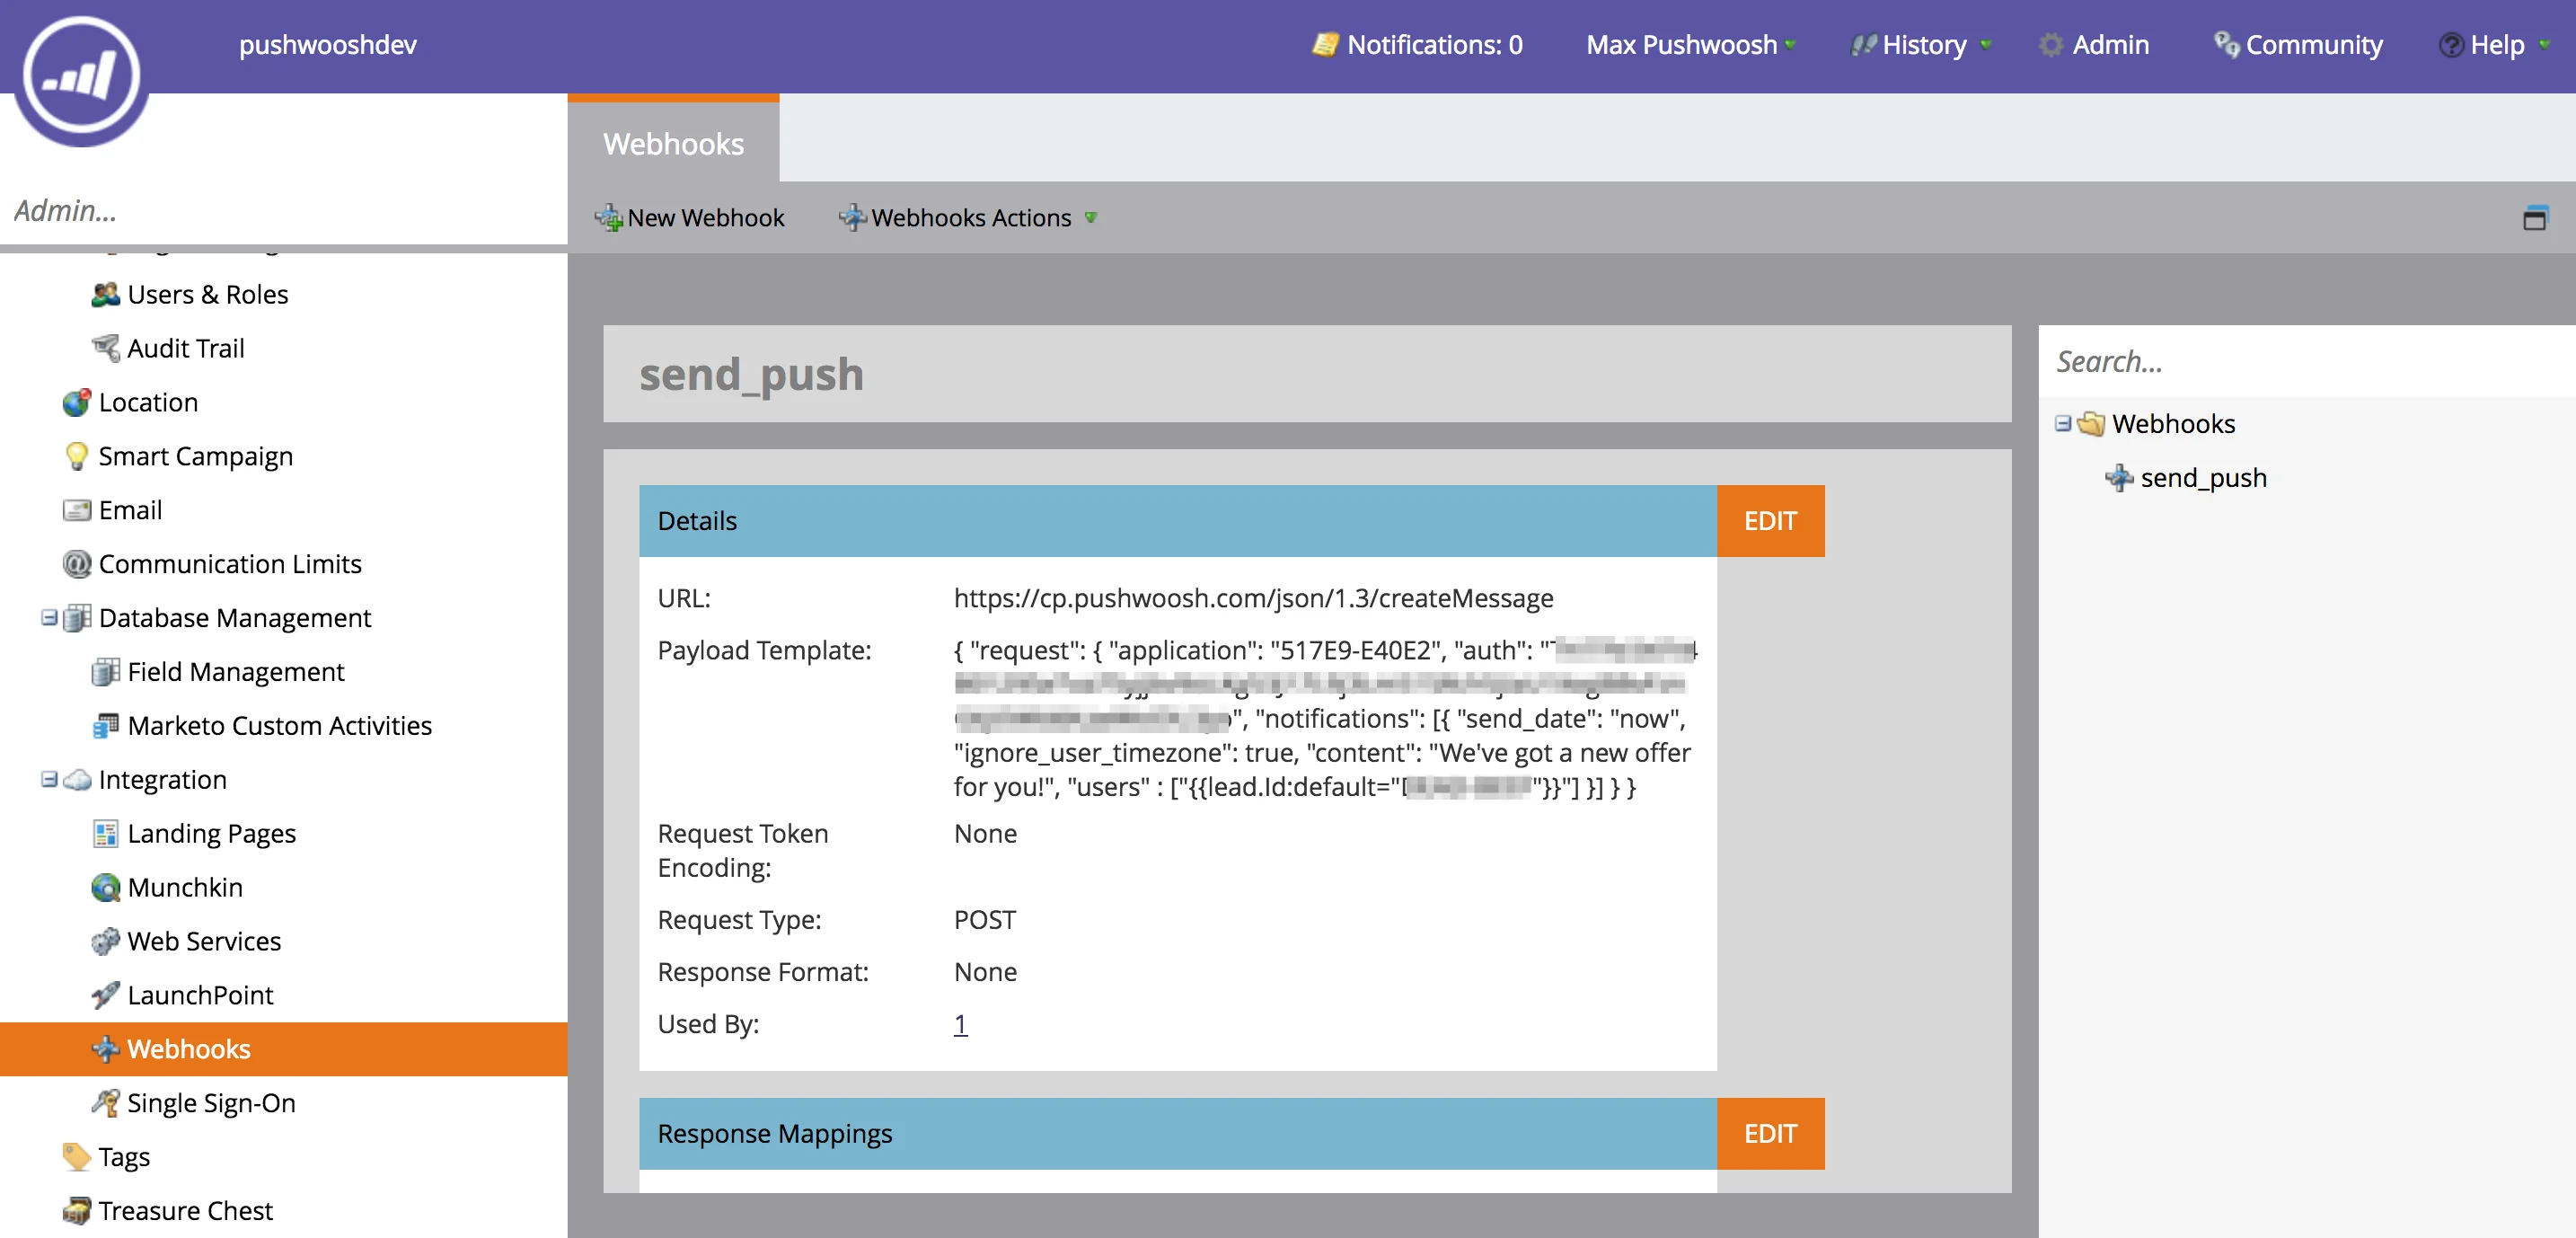Open Audit Trail via its icon

pos(107,348)
